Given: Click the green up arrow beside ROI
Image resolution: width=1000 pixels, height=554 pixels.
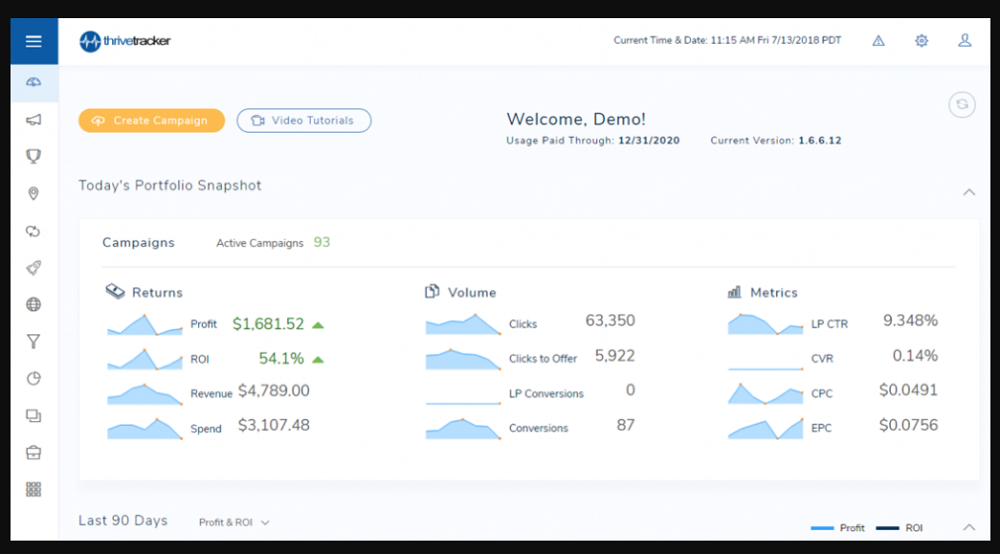Looking at the screenshot, I should (318, 360).
